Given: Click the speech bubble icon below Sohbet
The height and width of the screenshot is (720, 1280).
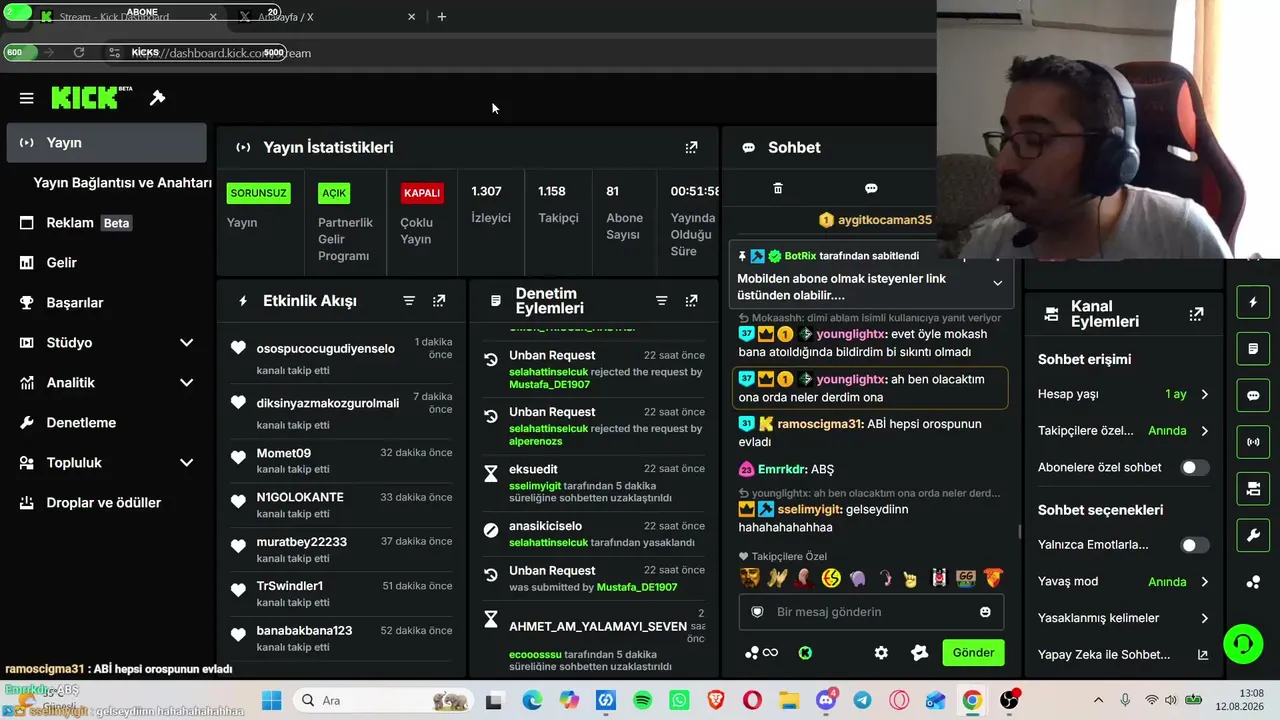Looking at the screenshot, I should (871, 188).
